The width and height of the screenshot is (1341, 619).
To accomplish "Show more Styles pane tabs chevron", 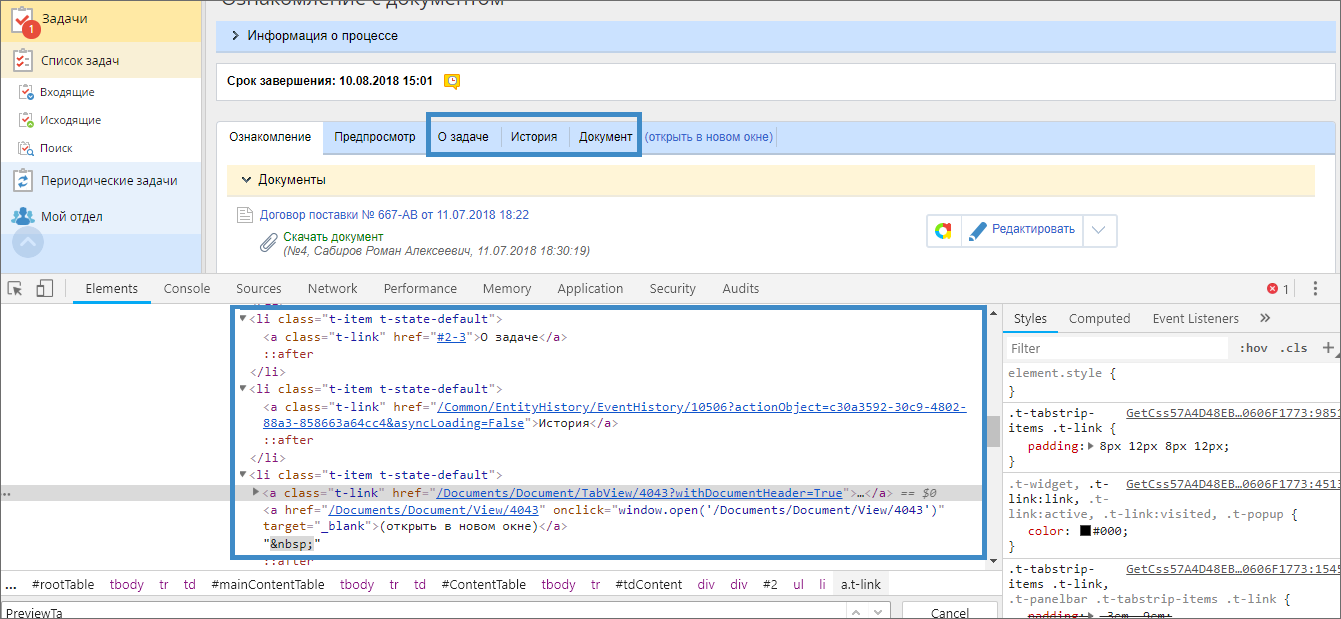I will point(1265,318).
